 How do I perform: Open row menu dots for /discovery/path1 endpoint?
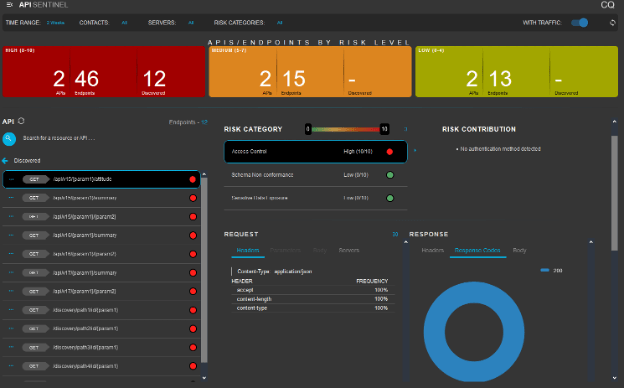coord(11,310)
